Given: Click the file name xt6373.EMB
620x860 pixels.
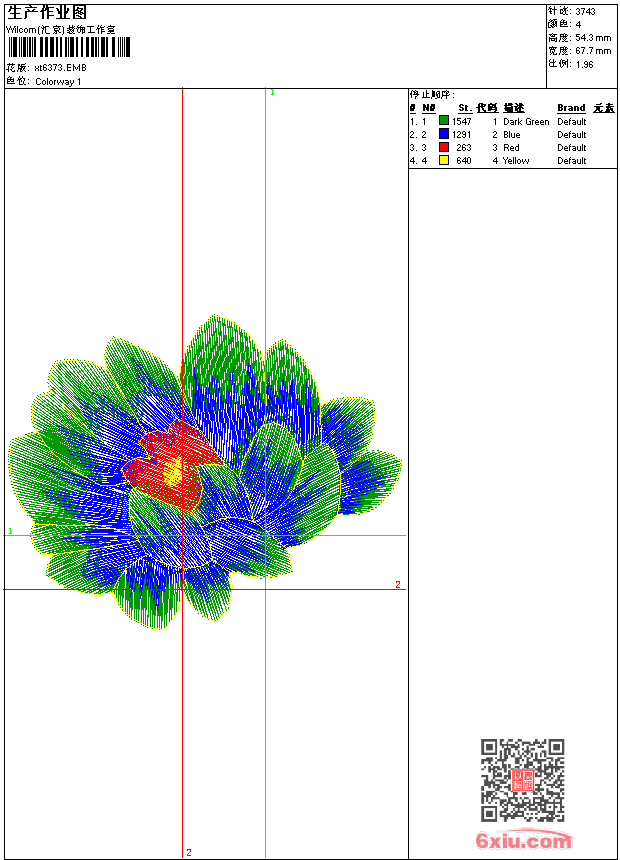Looking at the screenshot, I should click(60, 68).
